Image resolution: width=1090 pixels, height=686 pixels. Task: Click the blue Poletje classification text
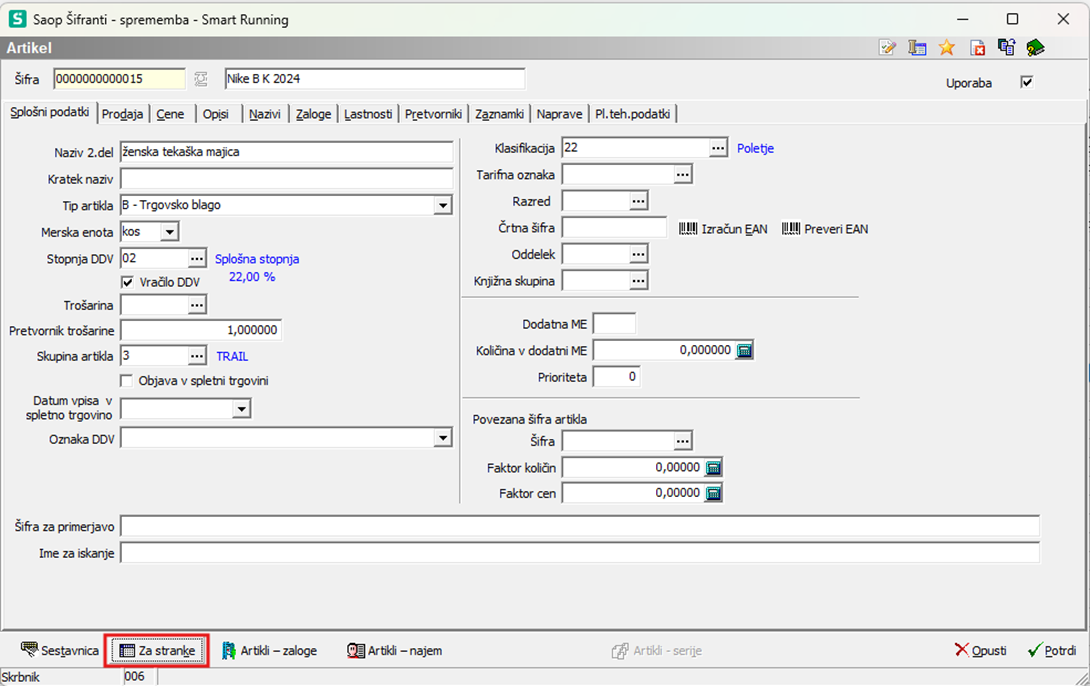point(756,148)
